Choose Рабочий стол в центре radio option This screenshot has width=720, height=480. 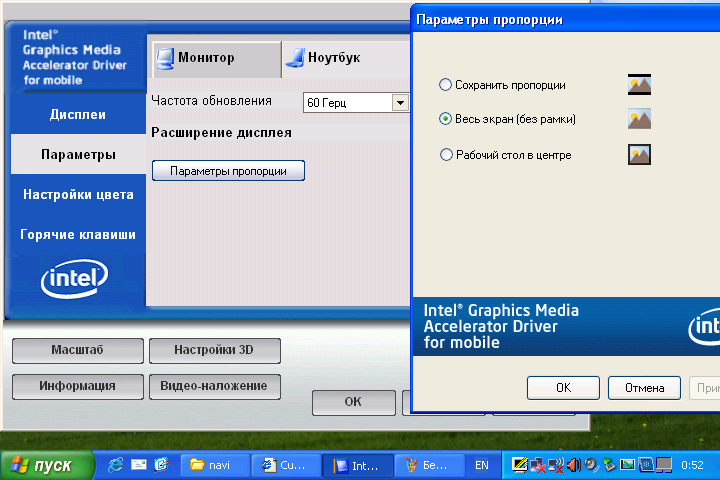(x=446, y=155)
